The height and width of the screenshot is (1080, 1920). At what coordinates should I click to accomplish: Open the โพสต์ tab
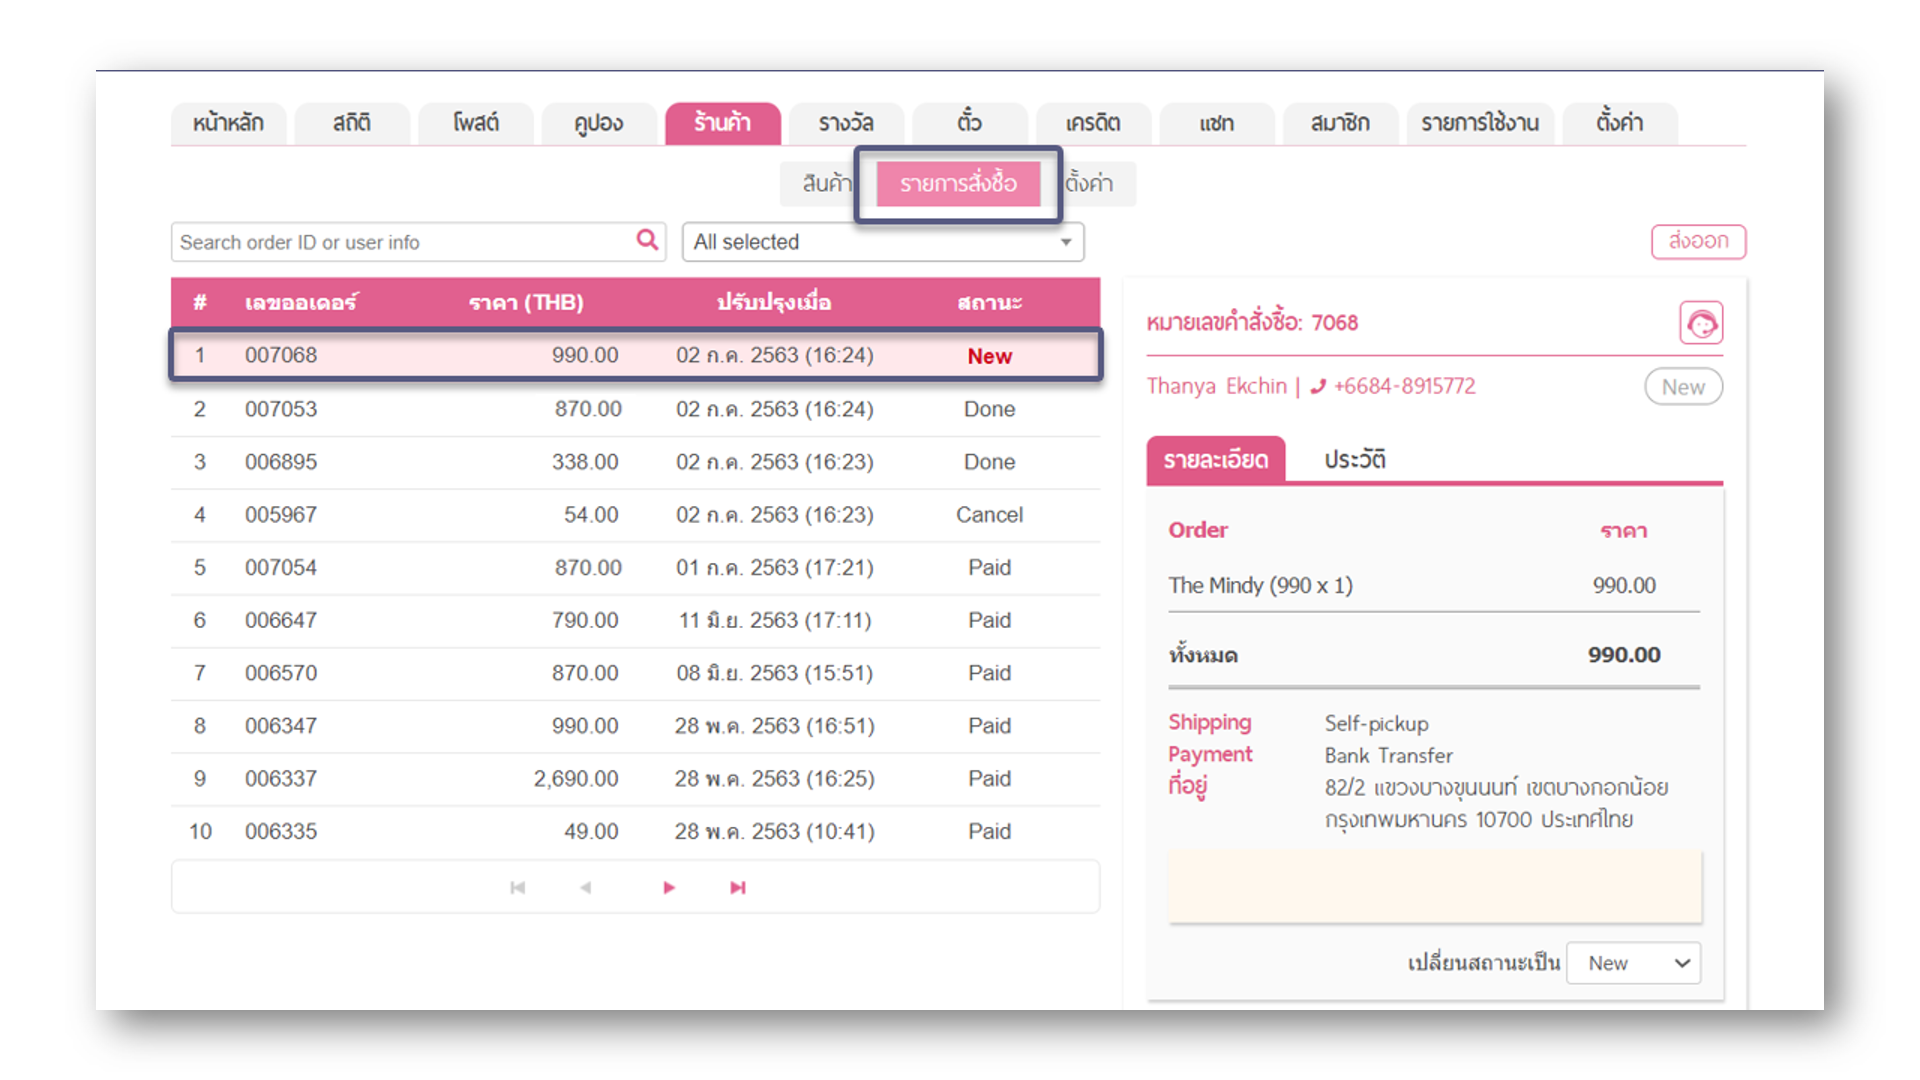pyautogui.click(x=476, y=123)
